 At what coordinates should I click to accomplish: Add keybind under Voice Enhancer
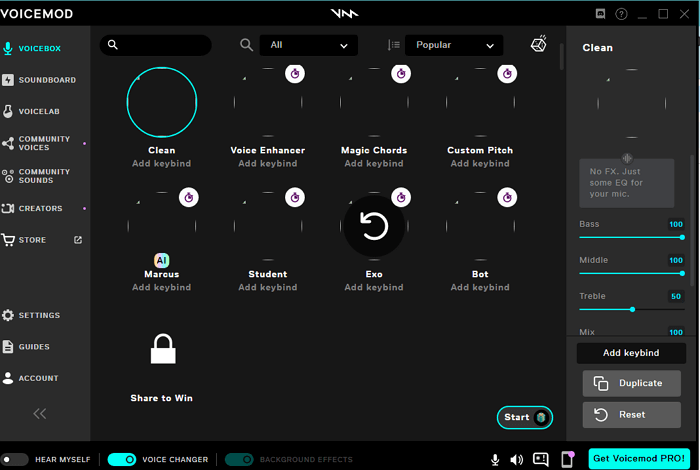point(268,163)
